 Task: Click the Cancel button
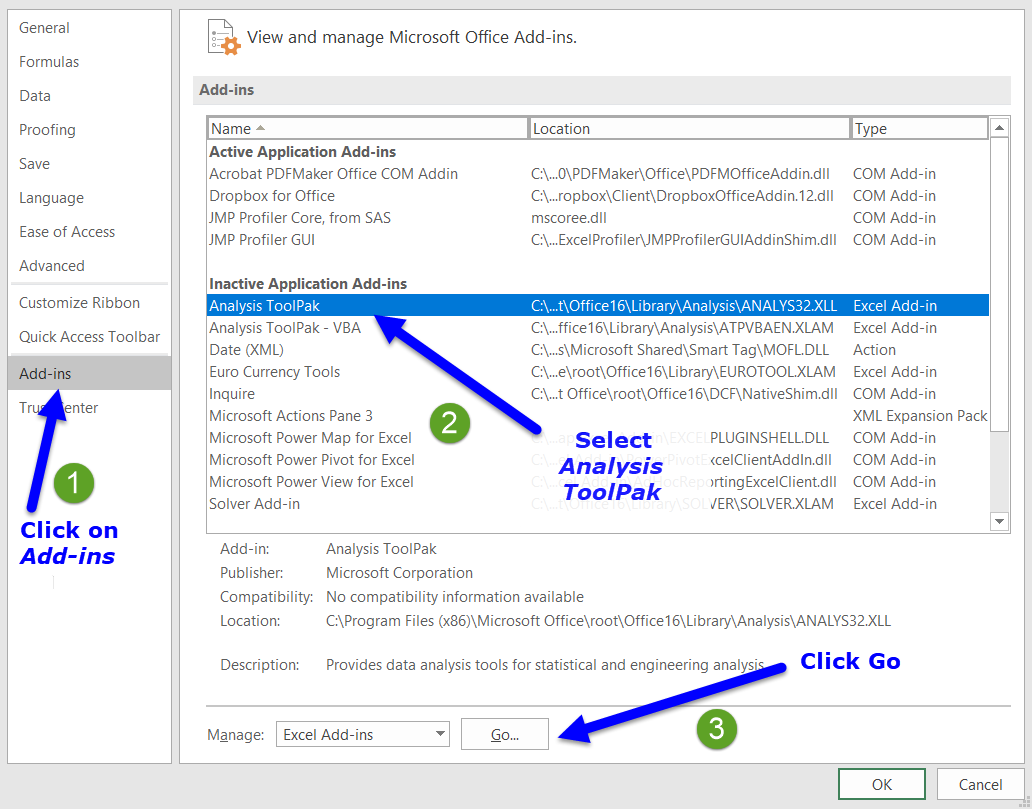point(979,784)
